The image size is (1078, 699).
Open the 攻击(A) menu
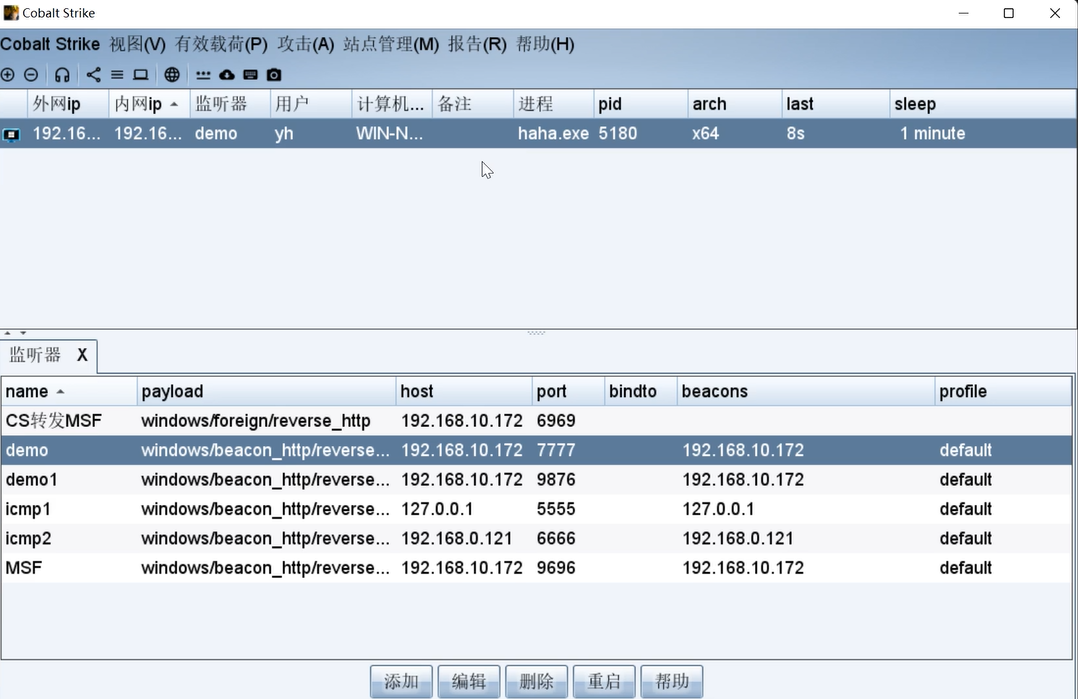[306, 44]
